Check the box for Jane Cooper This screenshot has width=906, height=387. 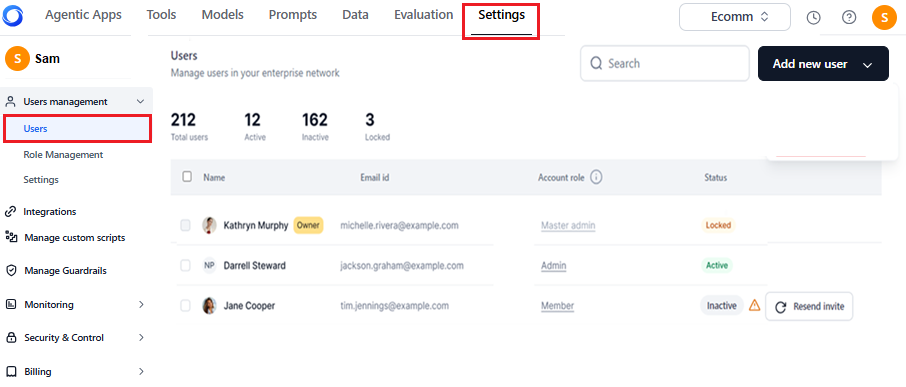(x=185, y=306)
